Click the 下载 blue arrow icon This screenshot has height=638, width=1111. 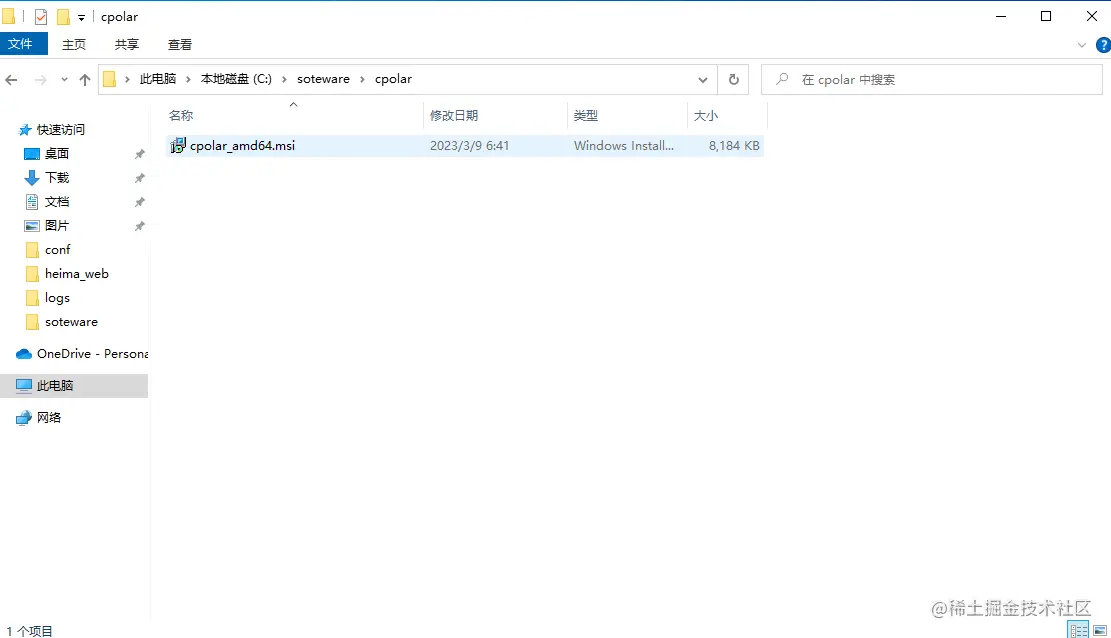pos(32,178)
